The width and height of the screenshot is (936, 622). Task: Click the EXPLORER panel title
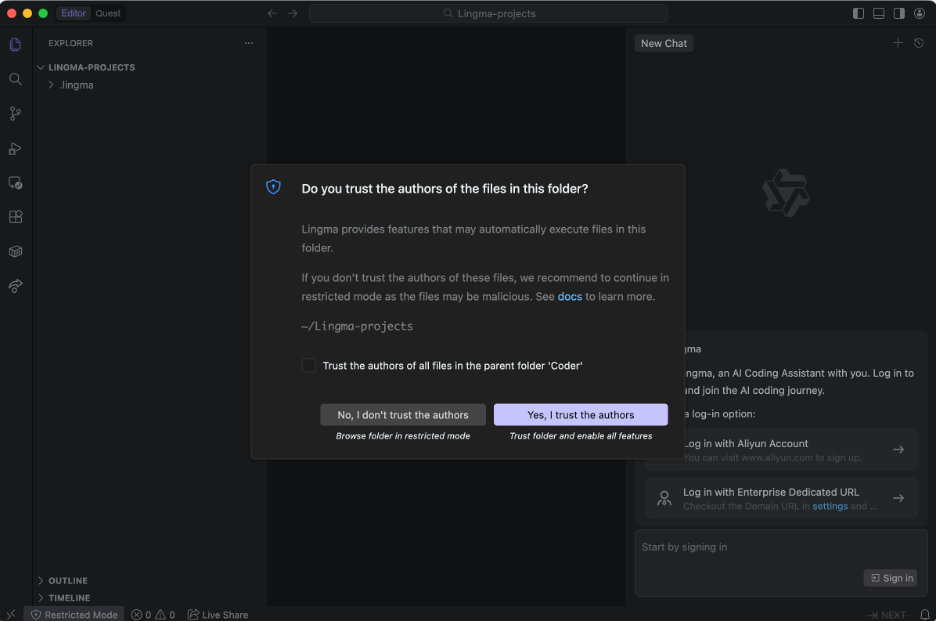pyautogui.click(x=70, y=43)
